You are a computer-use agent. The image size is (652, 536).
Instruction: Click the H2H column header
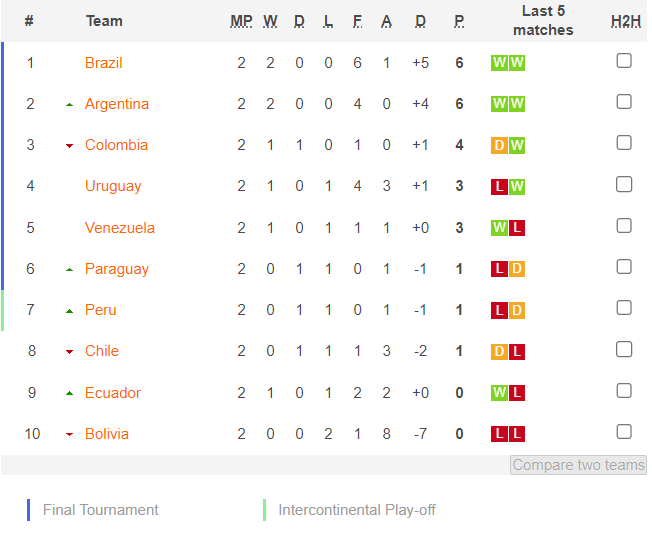point(626,21)
